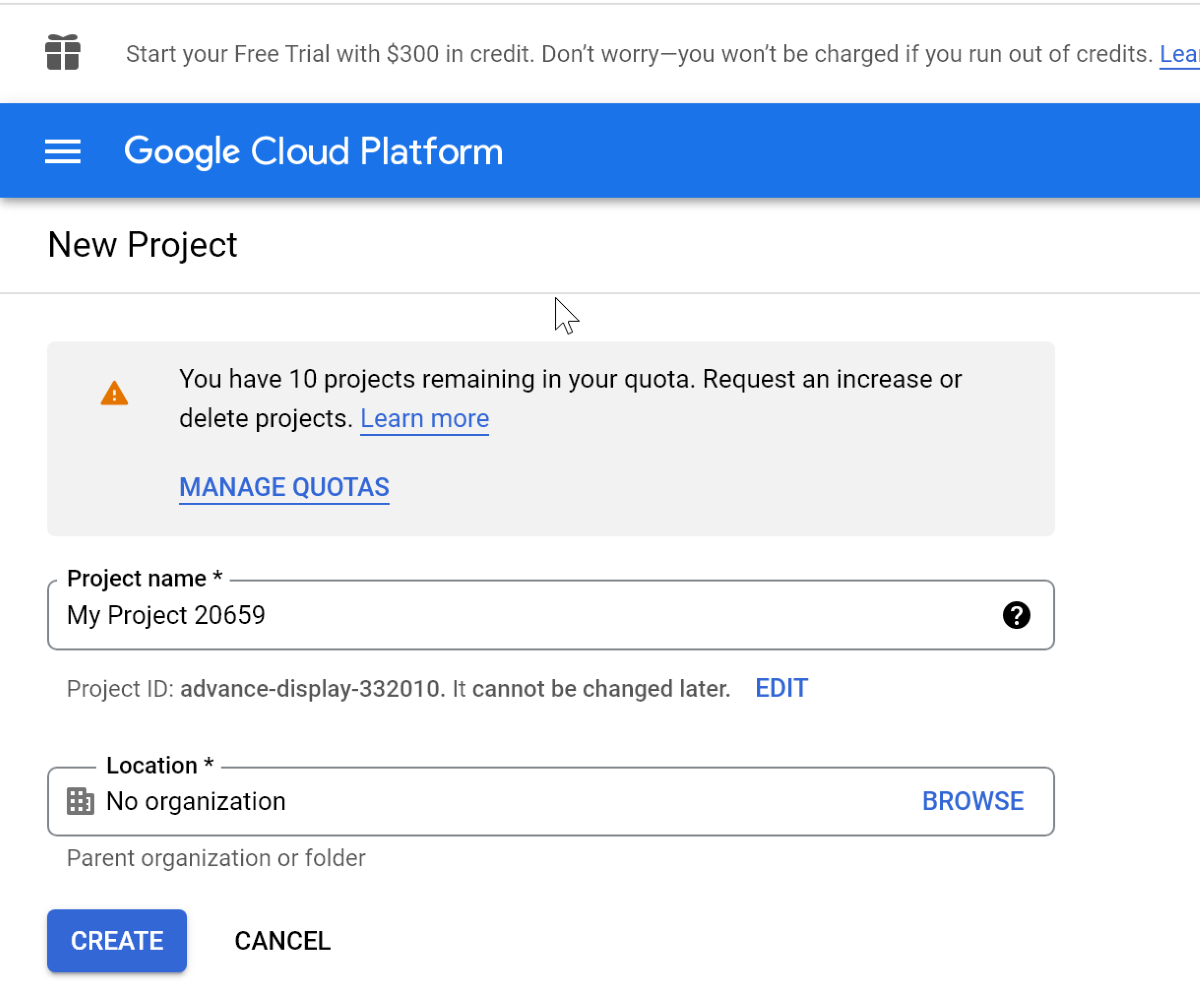The width and height of the screenshot is (1200, 1005).
Task: Click the Project name help question mark
Action: click(1016, 615)
